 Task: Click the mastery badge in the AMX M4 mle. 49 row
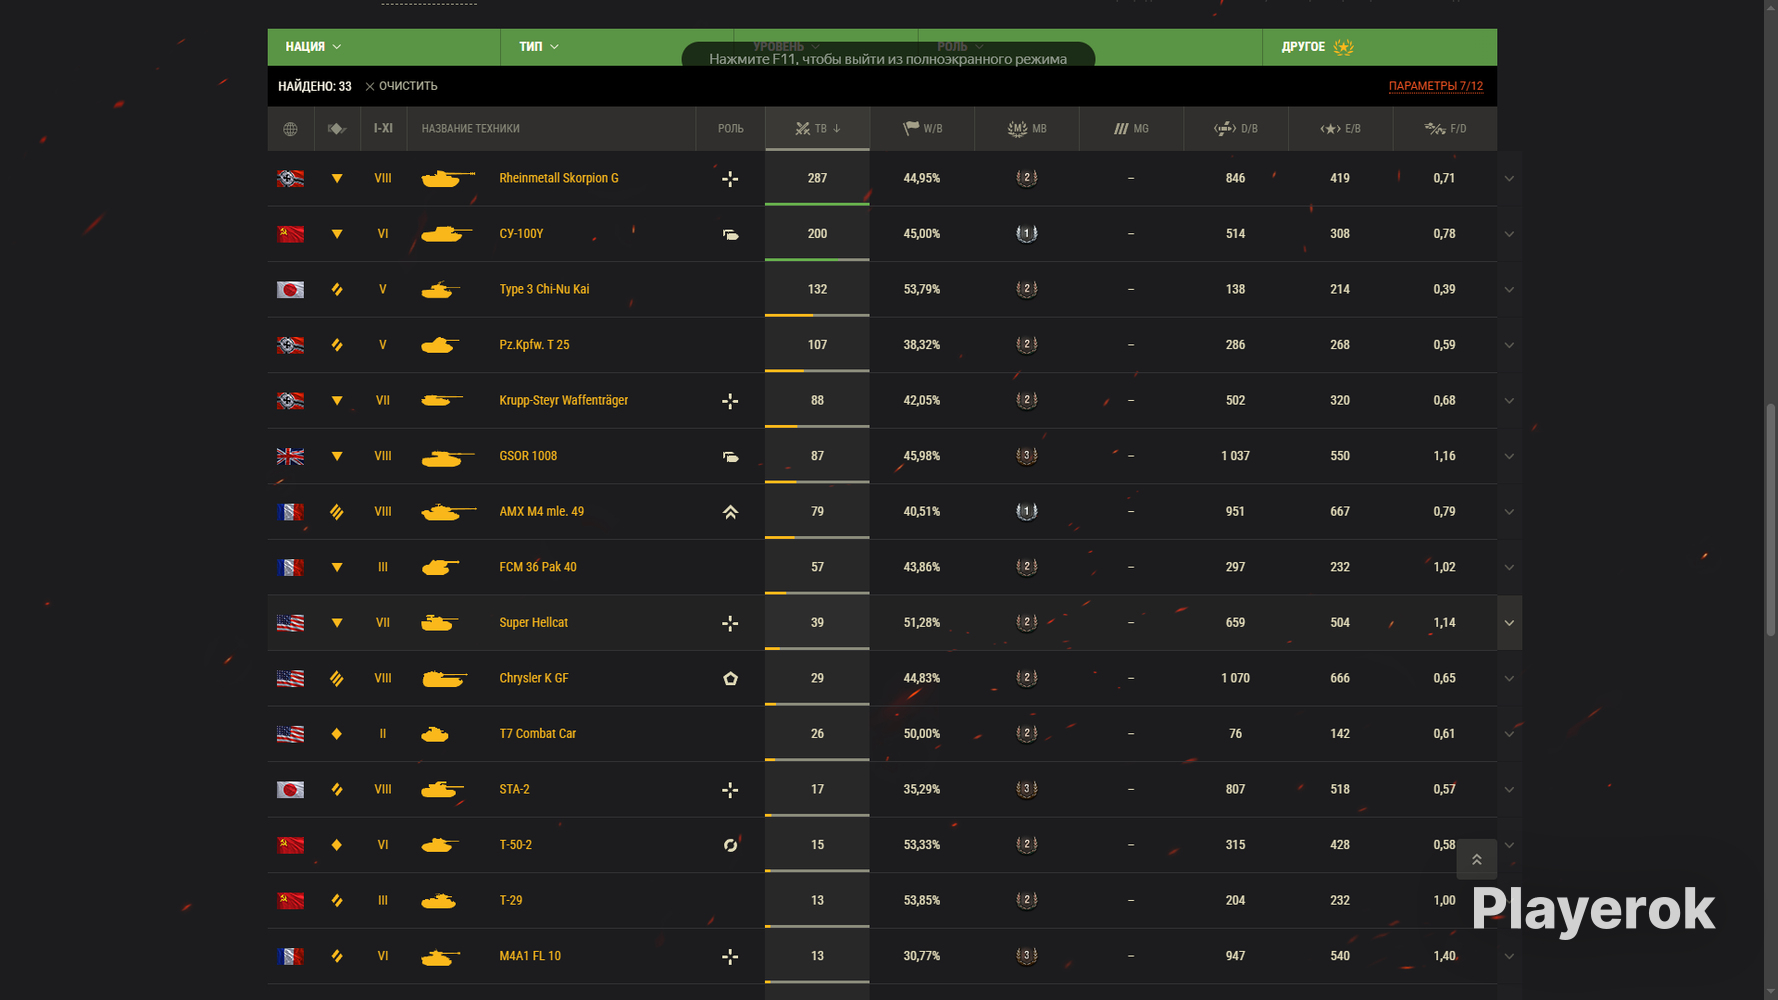coord(1026,512)
